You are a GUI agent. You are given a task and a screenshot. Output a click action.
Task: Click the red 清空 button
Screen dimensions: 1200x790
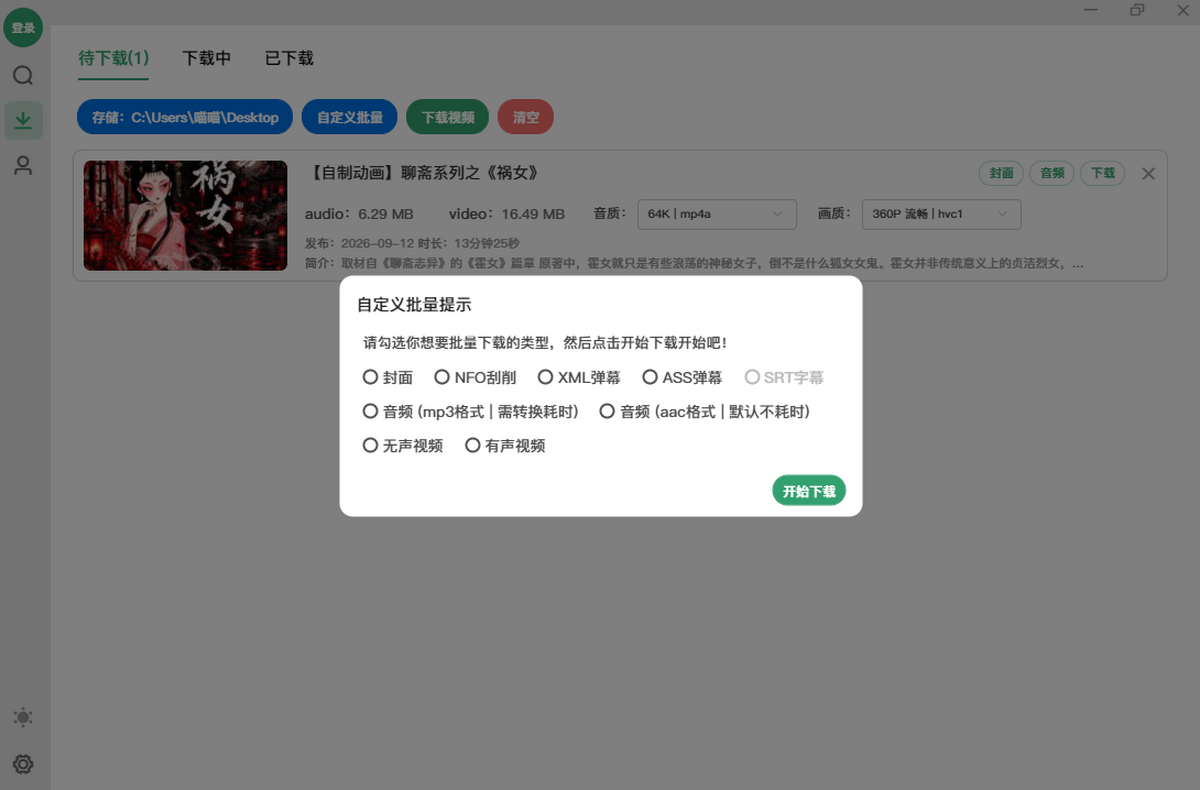[525, 117]
